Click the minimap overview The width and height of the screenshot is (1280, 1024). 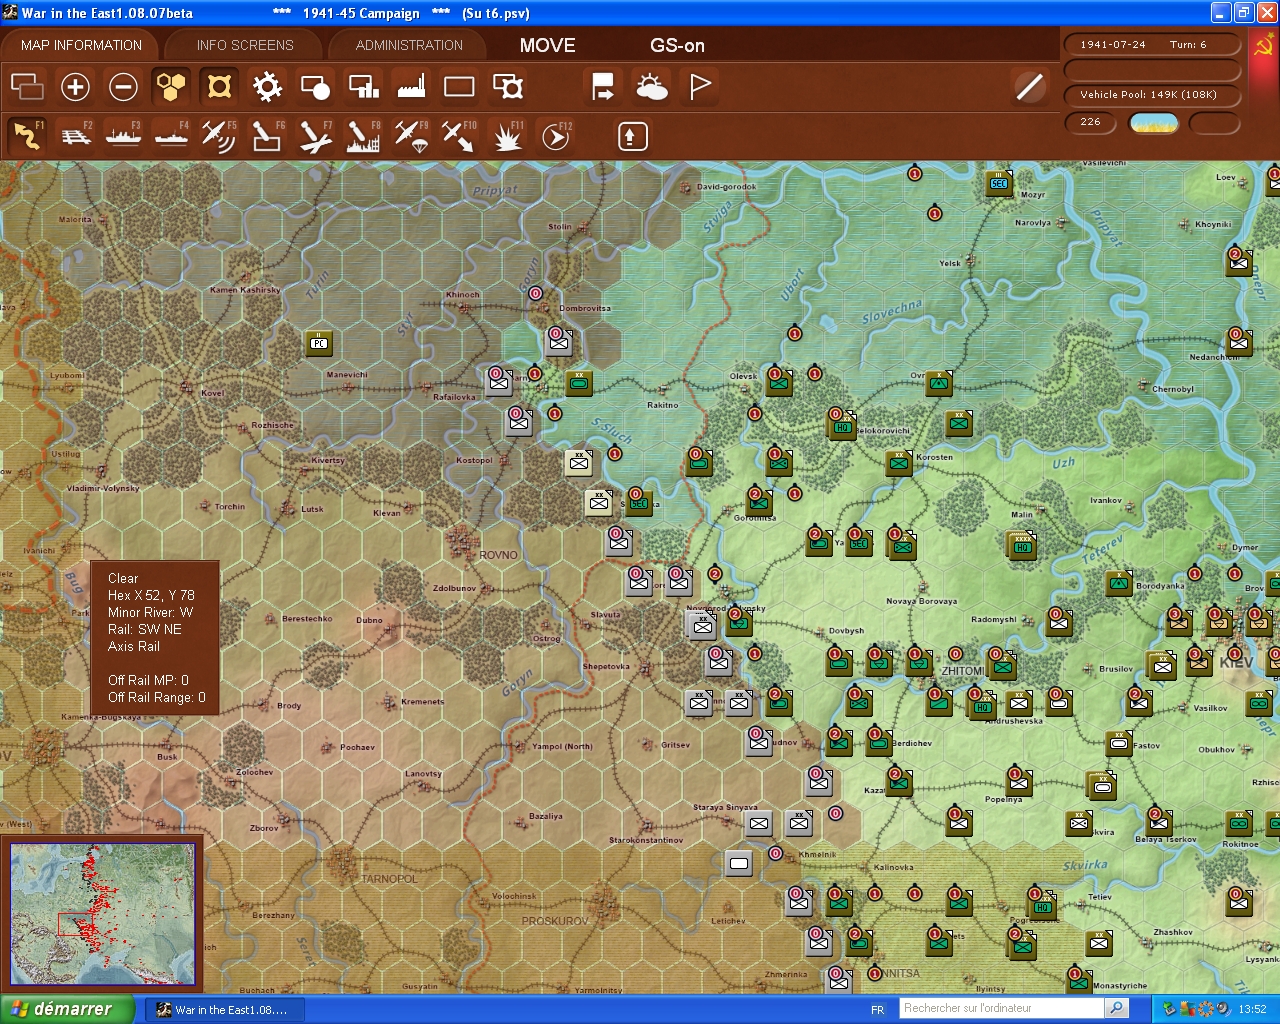click(102, 913)
